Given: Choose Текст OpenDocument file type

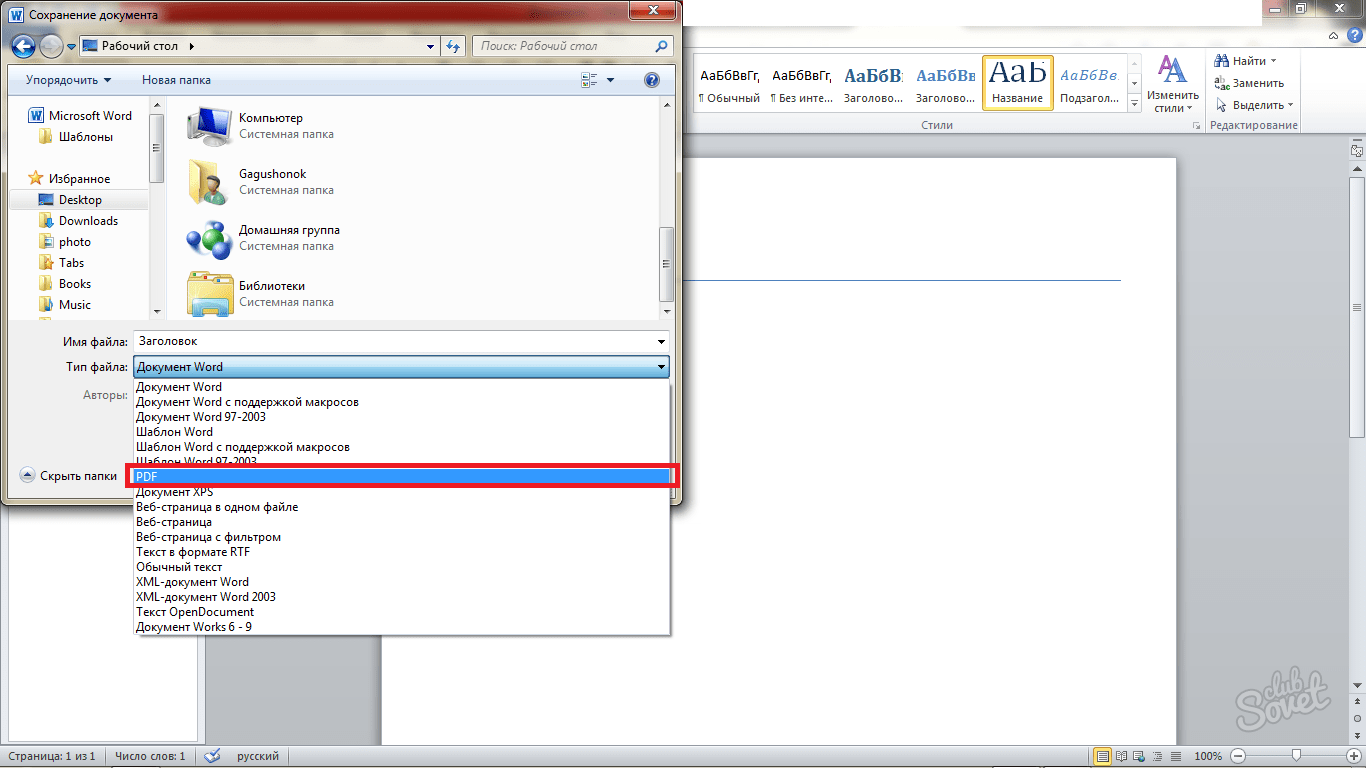Looking at the screenshot, I should click(x=401, y=612).
